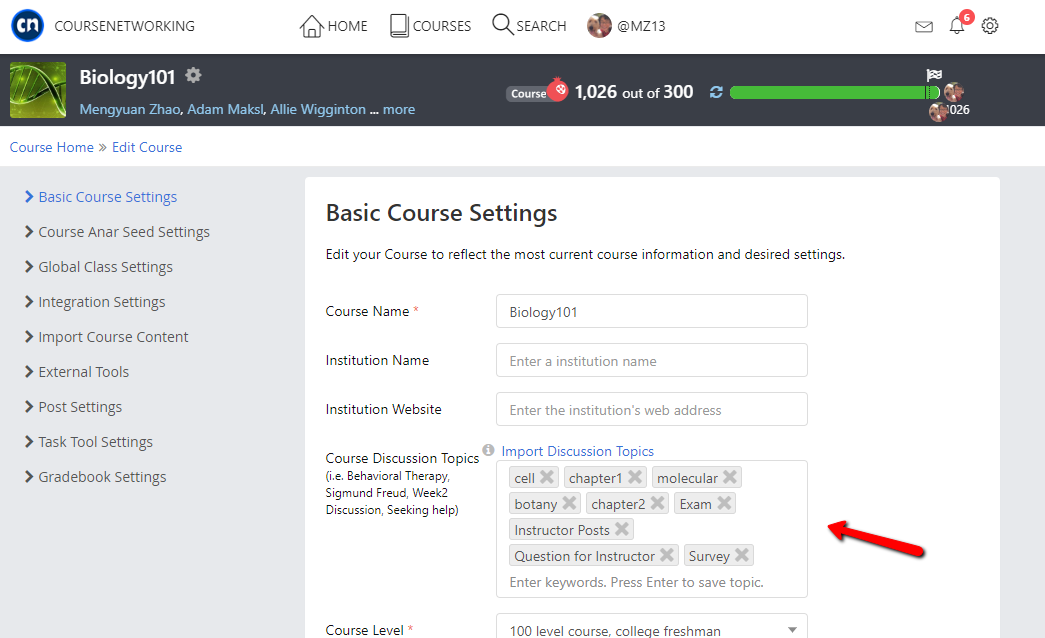The height and width of the screenshot is (638, 1045).
Task: Go to Home via house icon
Action: tap(311, 26)
